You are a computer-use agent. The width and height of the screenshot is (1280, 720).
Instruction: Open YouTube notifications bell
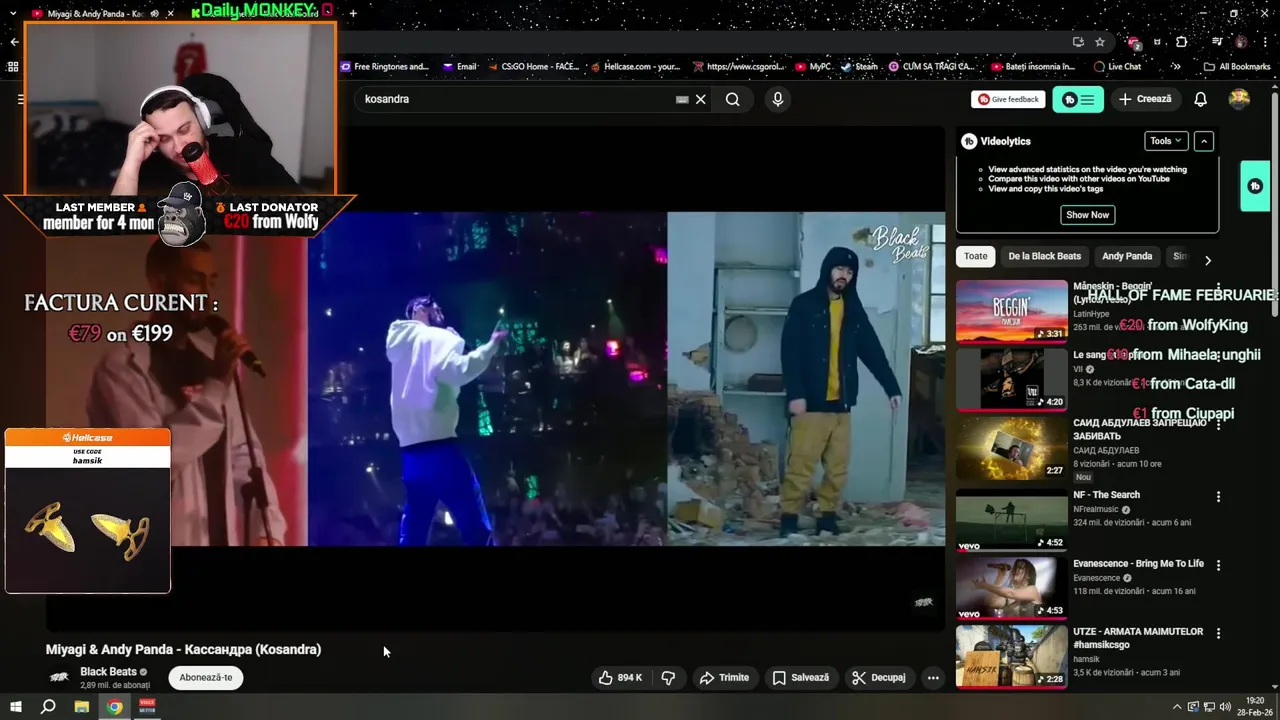click(1200, 99)
